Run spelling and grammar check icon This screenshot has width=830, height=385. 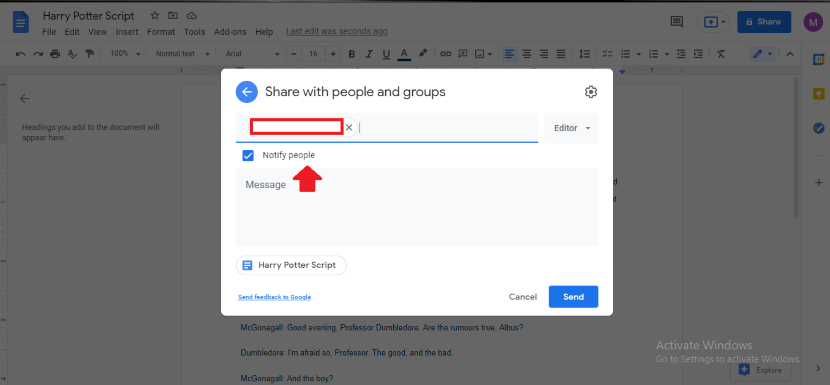73,54
